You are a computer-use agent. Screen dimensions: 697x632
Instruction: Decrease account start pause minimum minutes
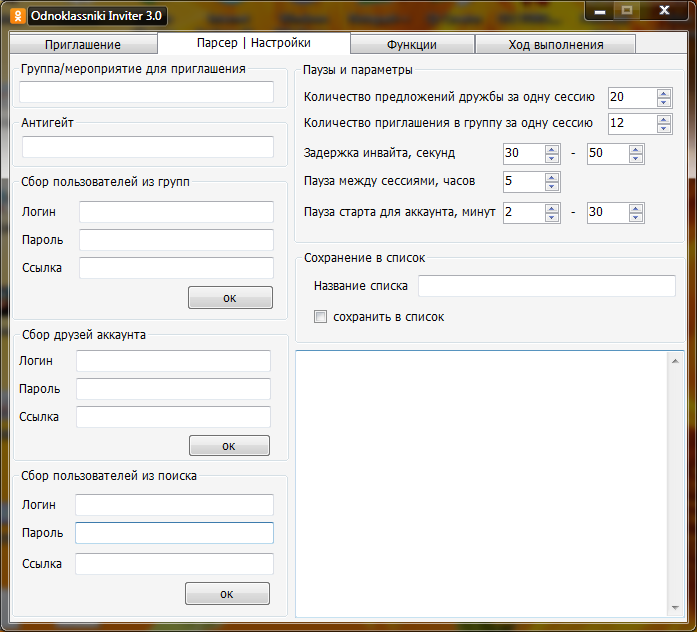pyautogui.click(x=551, y=217)
